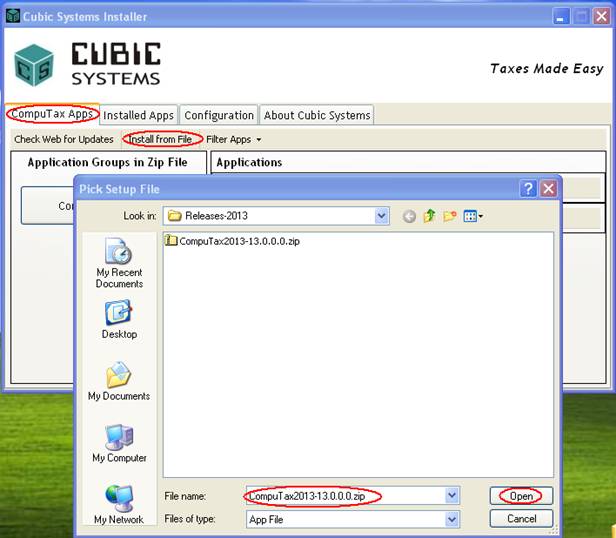
Task: Click the Cubic Systems cube logo
Action: 34,65
